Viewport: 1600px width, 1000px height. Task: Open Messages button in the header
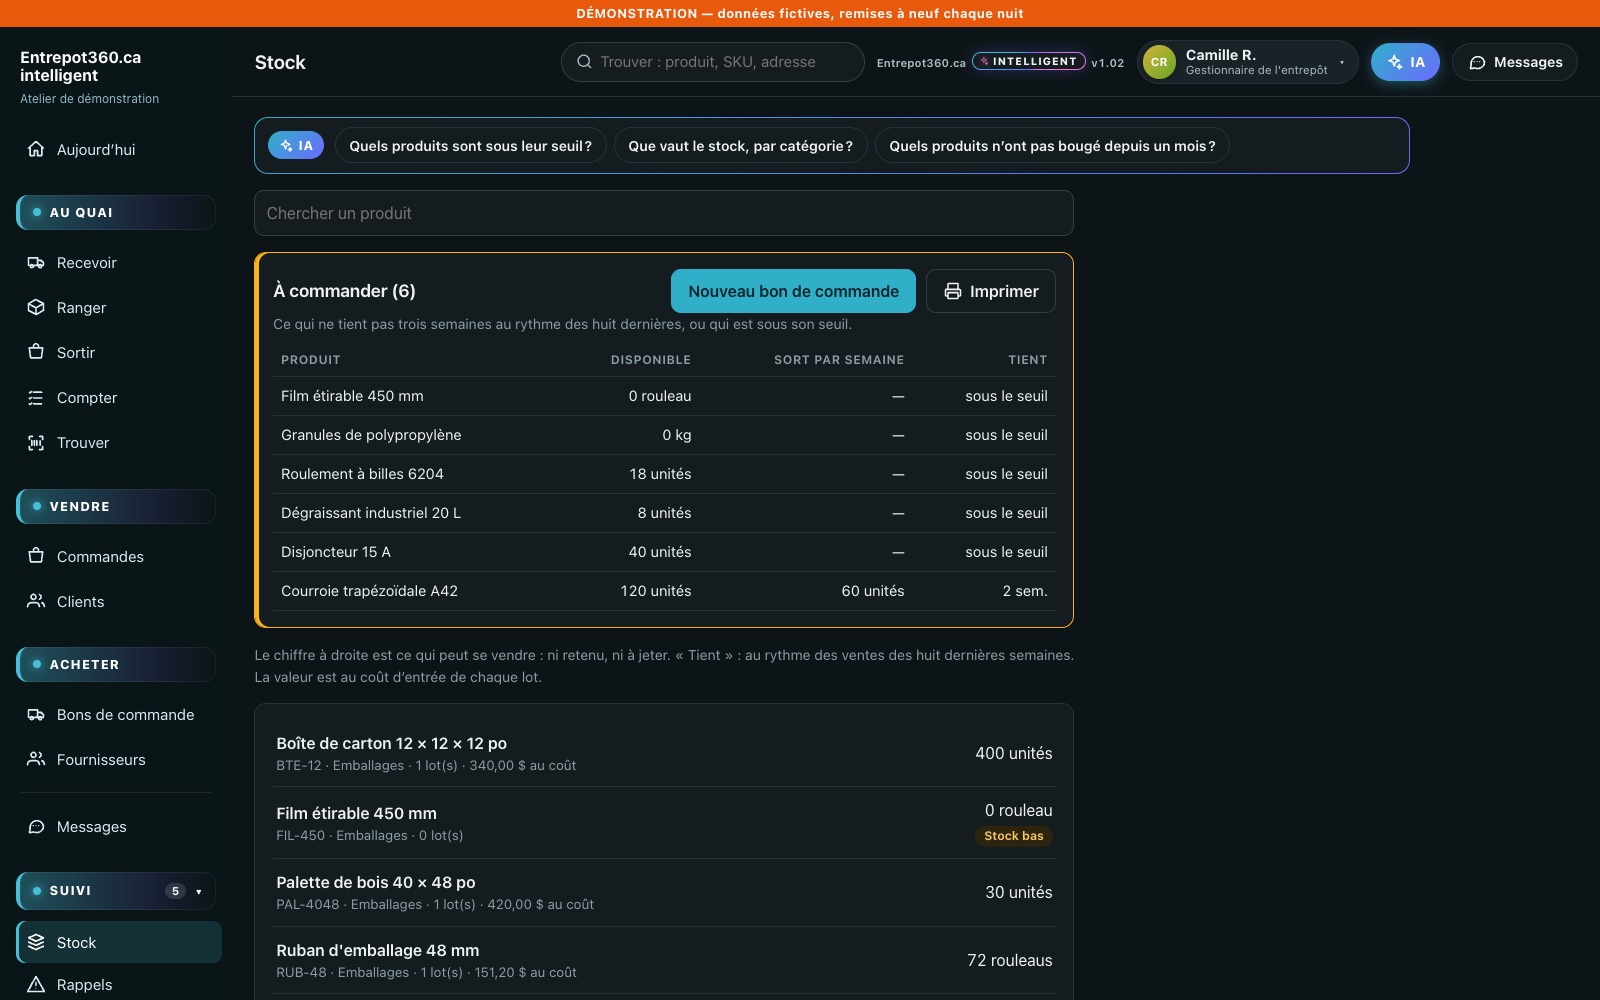pyautogui.click(x=1515, y=62)
